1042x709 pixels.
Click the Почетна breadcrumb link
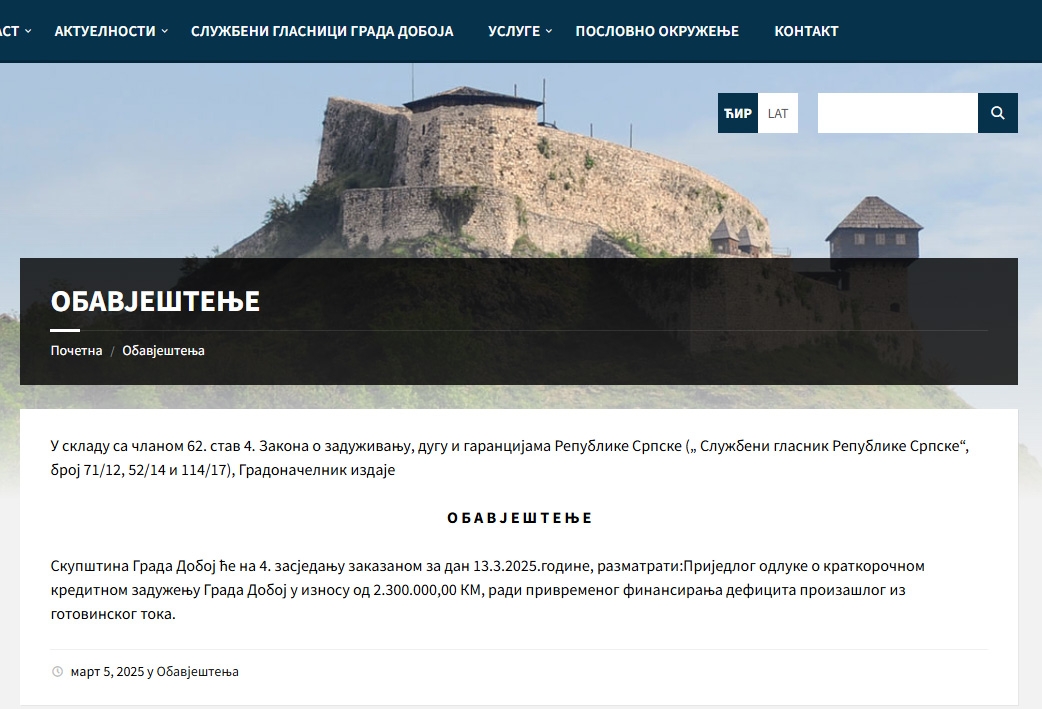[x=77, y=351]
